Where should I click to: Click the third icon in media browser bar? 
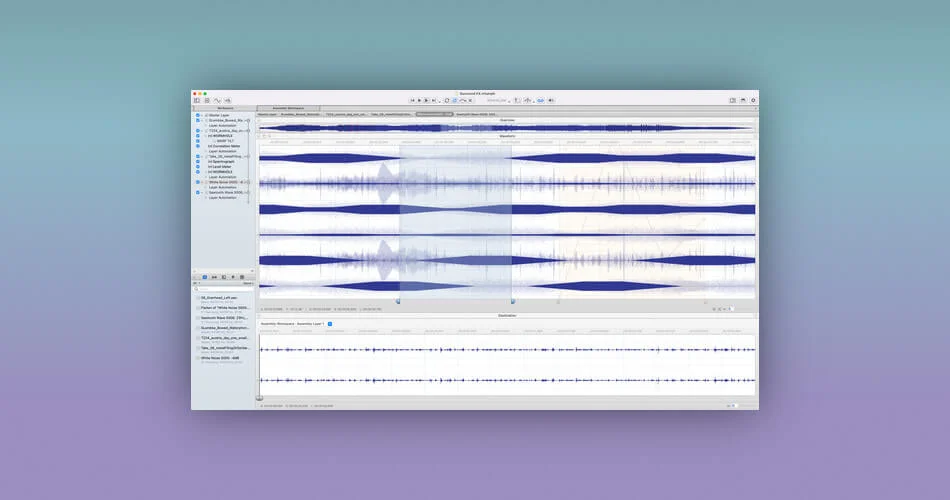coord(224,277)
